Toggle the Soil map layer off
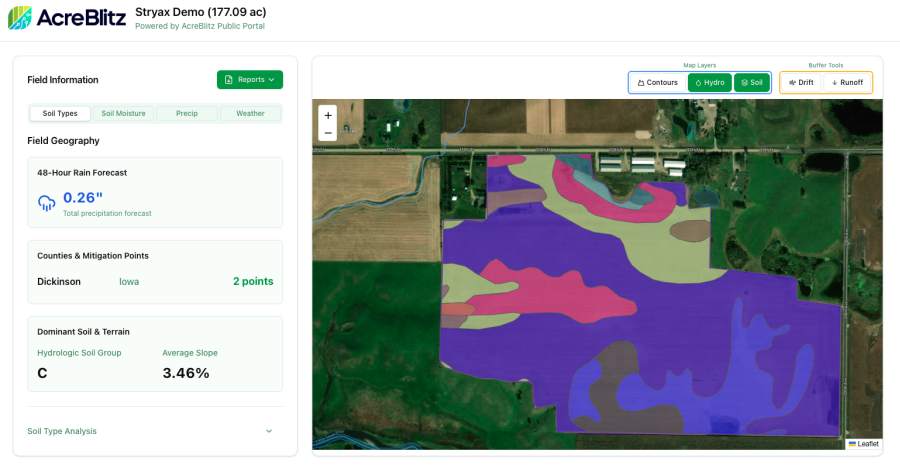The width and height of the screenshot is (900, 465). pyautogui.click(x=751, y=83)
